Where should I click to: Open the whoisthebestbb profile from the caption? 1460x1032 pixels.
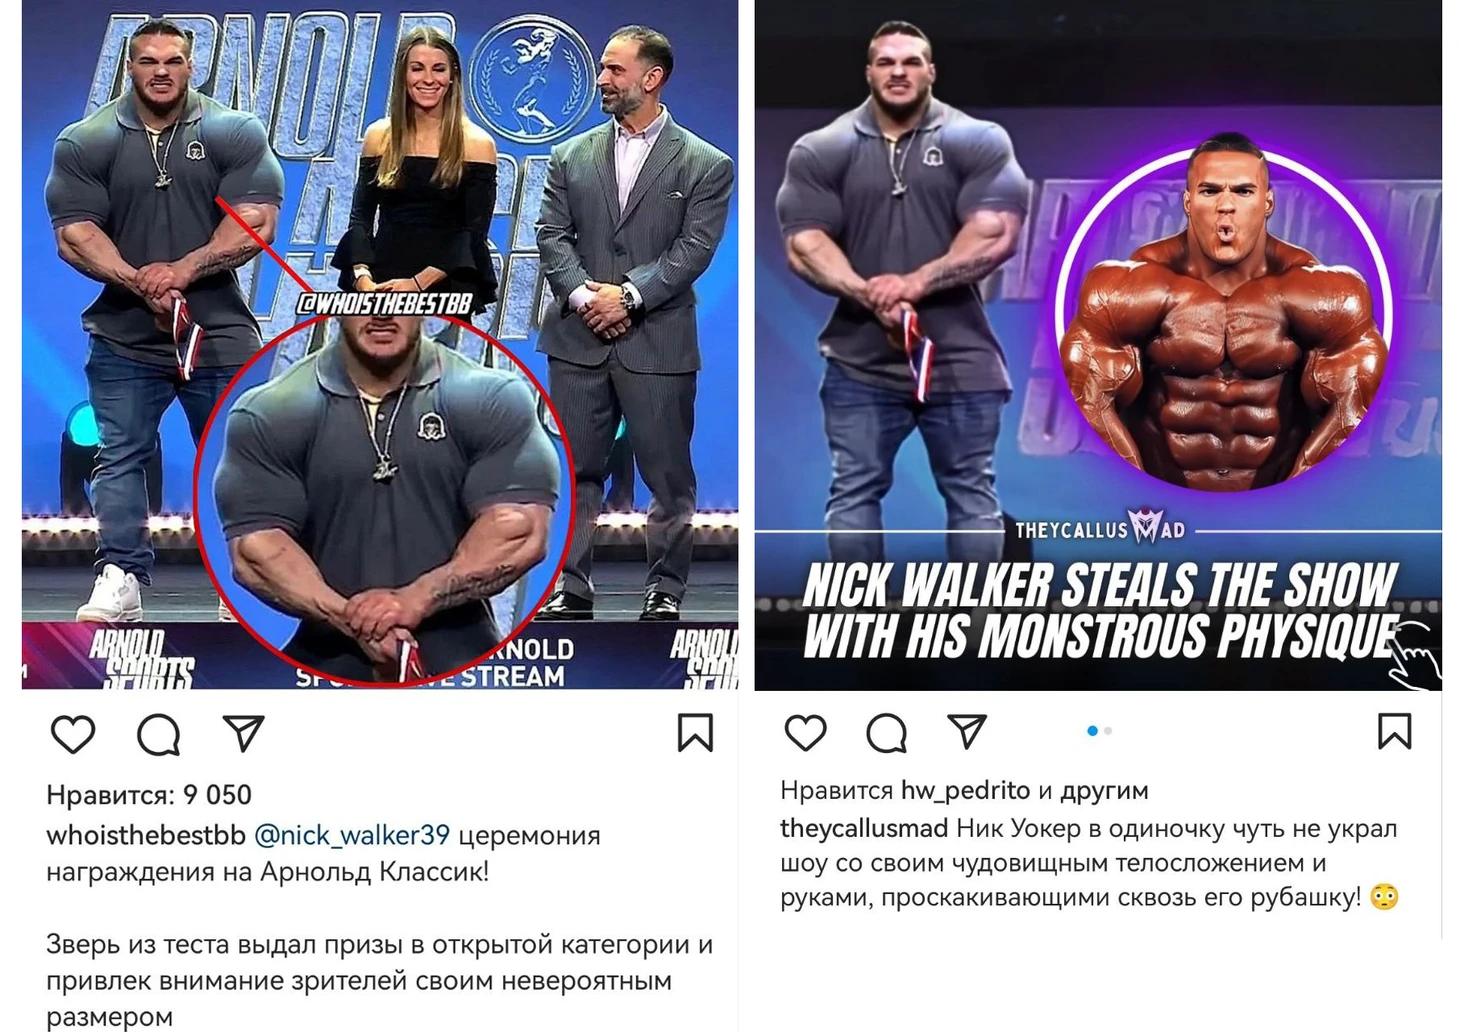[146, 835]
